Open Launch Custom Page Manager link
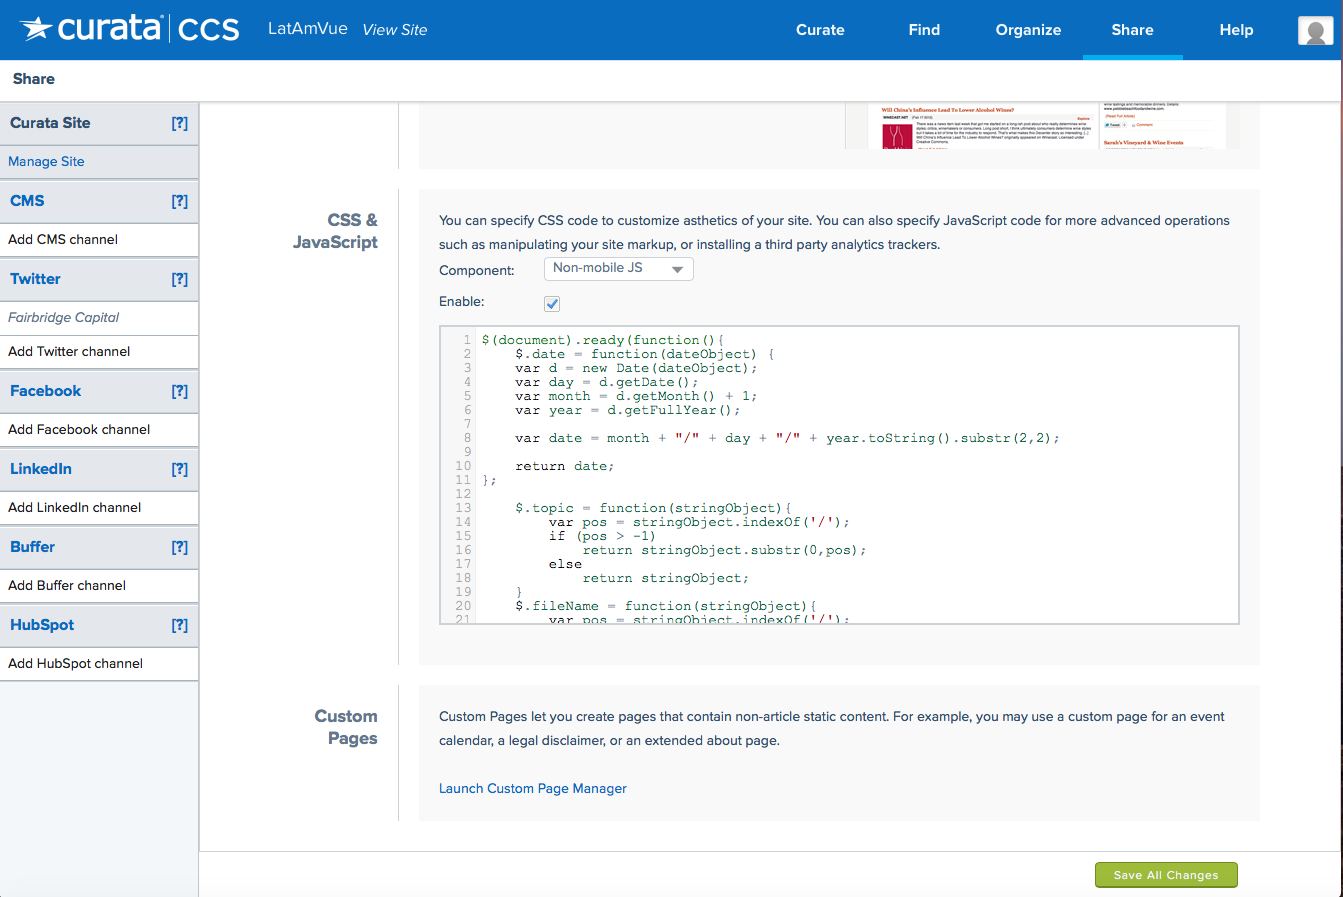1343x897 pixels. point(533,789)
